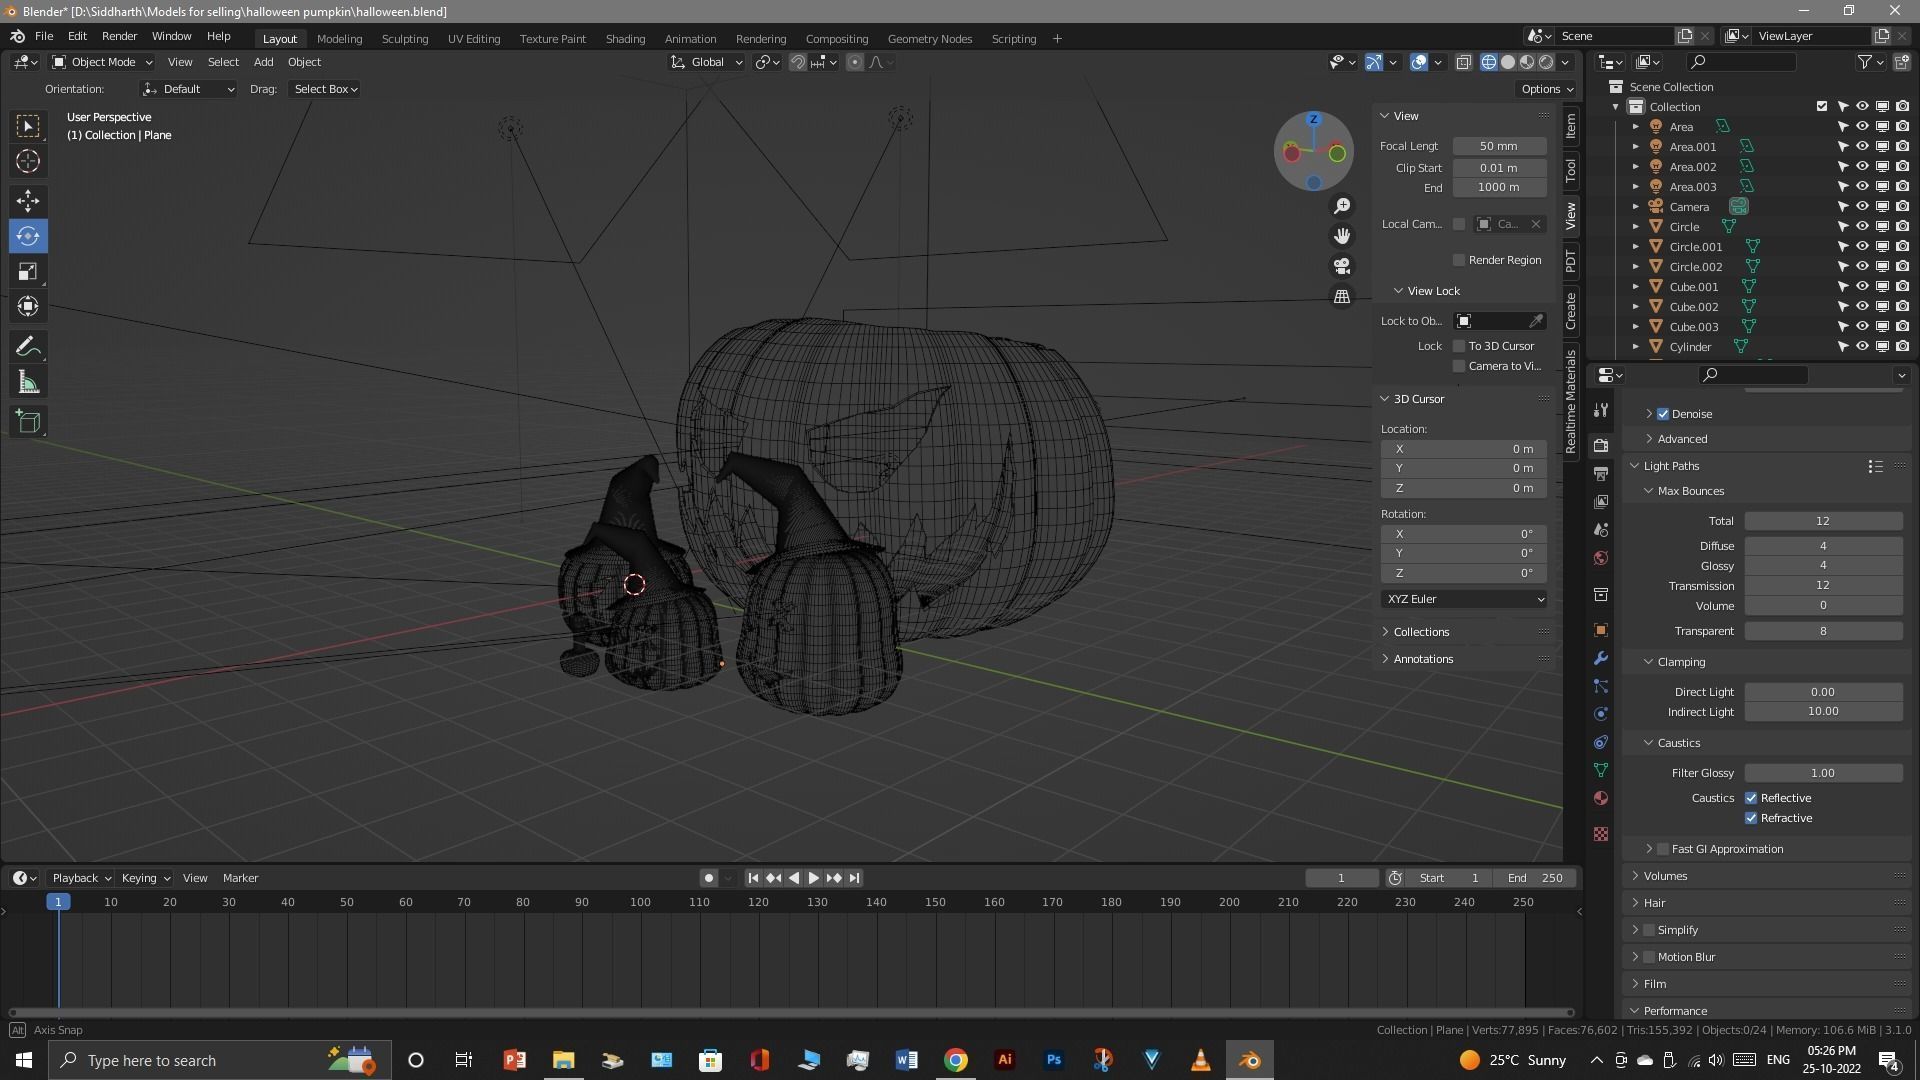This screenshot has width=1920, height=1080.
Task: Switch to wireframe viewport shading
Action: (1489, 62)
